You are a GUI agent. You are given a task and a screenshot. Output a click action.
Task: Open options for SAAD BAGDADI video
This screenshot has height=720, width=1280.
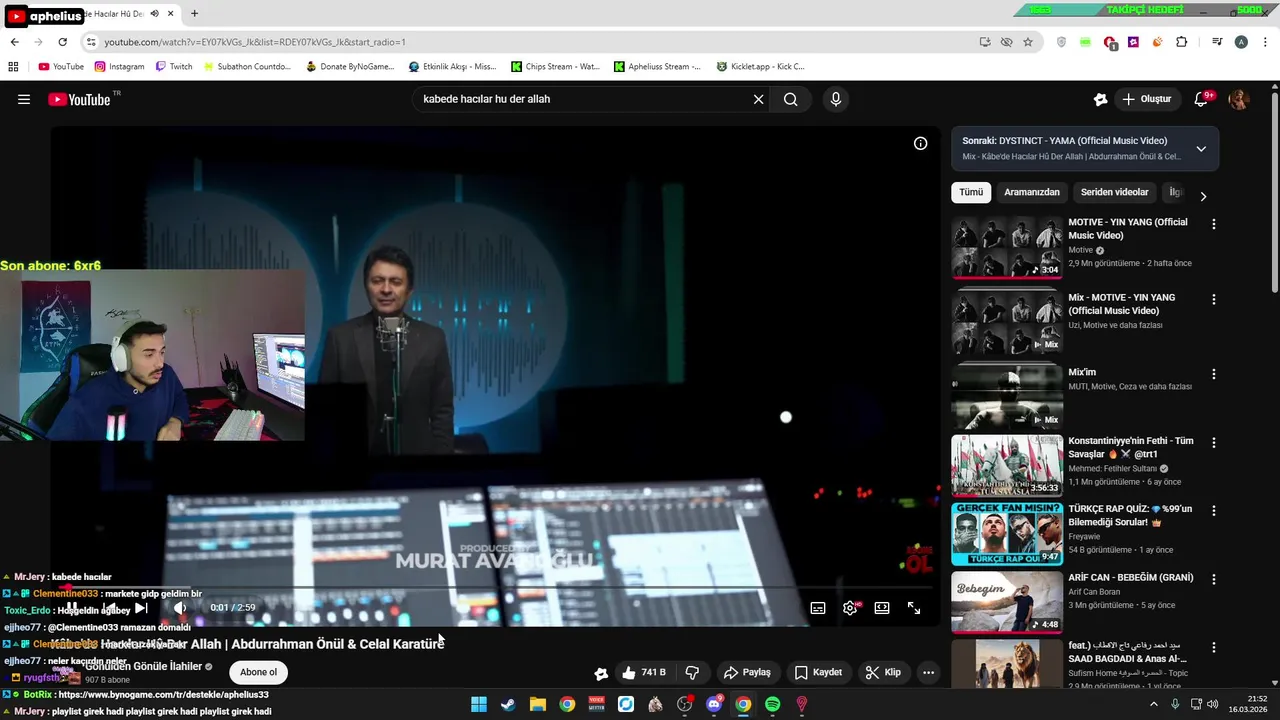coord(1214,647)
